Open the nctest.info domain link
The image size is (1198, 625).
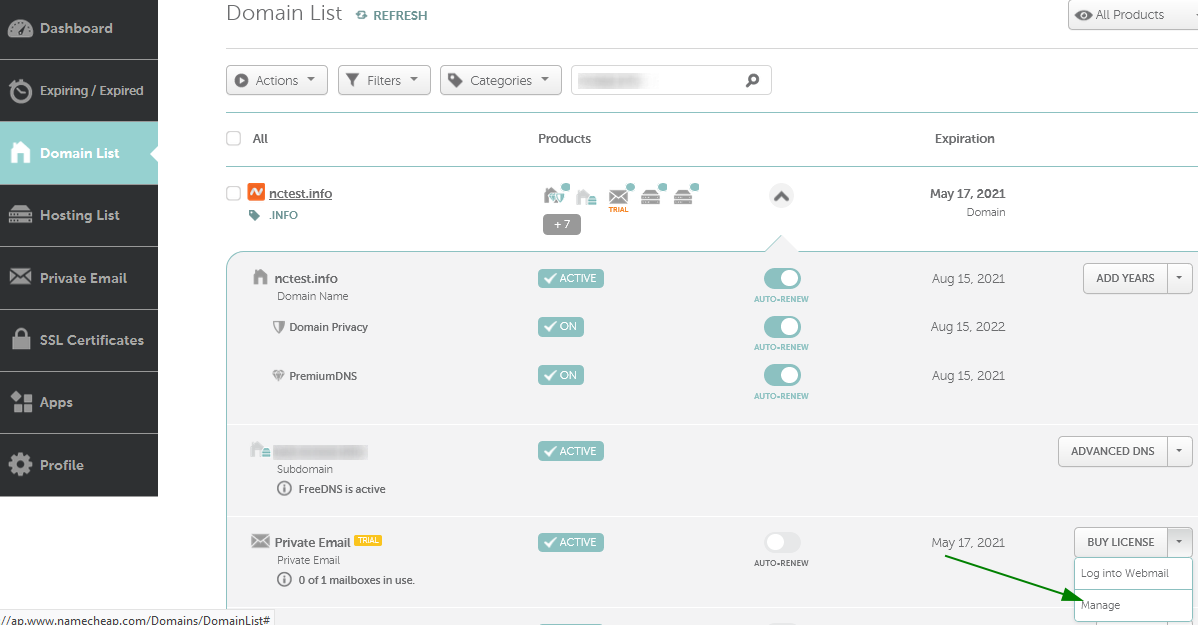(x=300, y=193)
